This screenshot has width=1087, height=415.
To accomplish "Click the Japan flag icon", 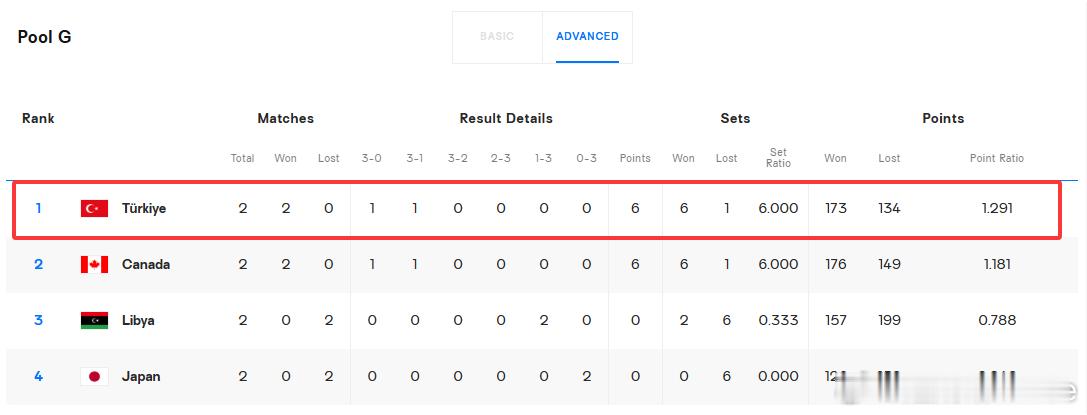I will point(94,377).
